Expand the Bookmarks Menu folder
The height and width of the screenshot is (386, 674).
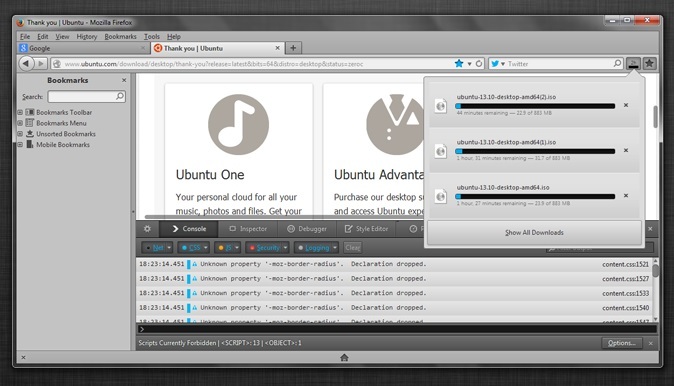(x=20, y=123)
